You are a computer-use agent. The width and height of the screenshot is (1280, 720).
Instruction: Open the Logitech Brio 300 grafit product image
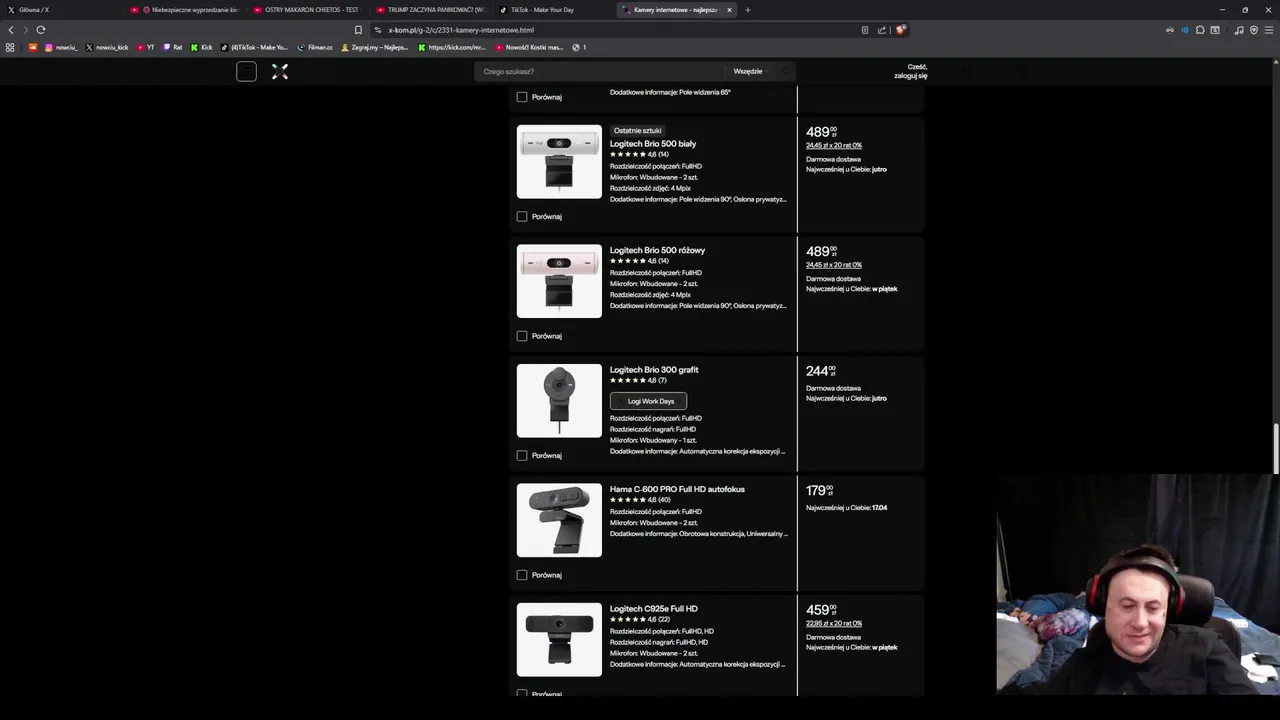(x=559, y=401)
